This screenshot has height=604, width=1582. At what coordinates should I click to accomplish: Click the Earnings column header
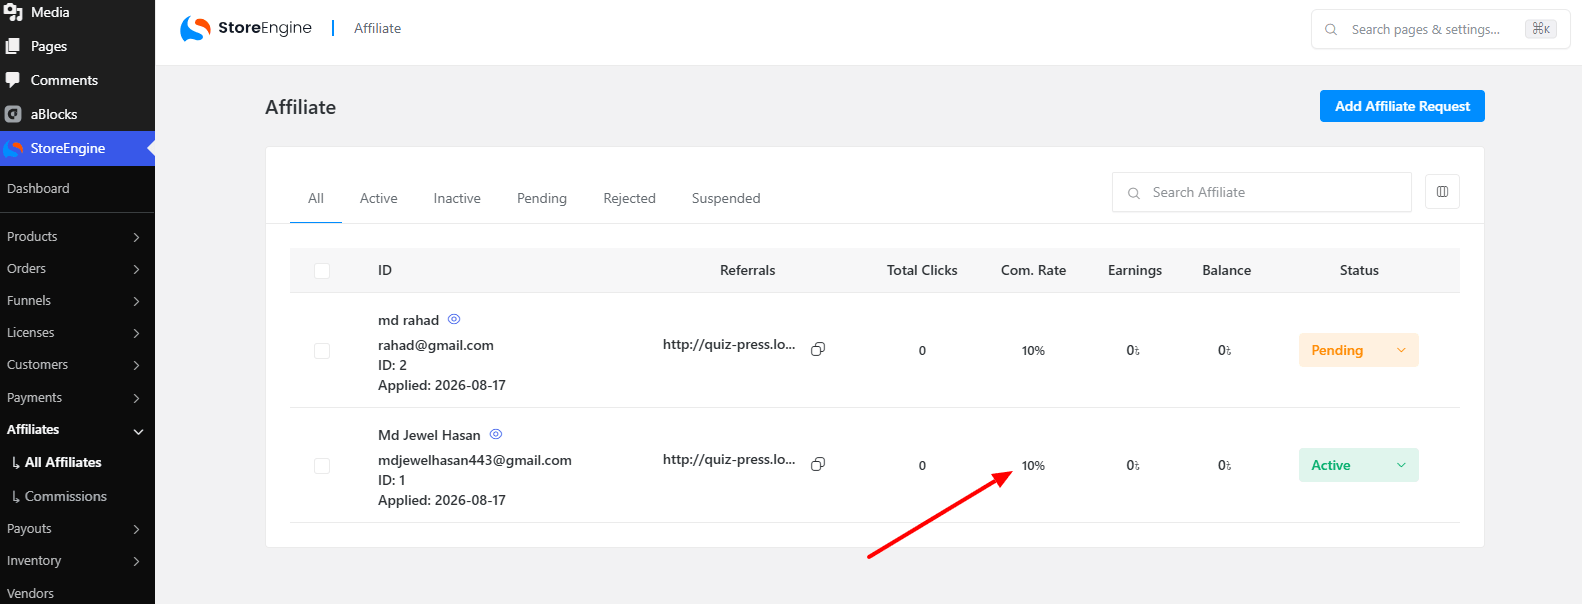(1135, 270)
